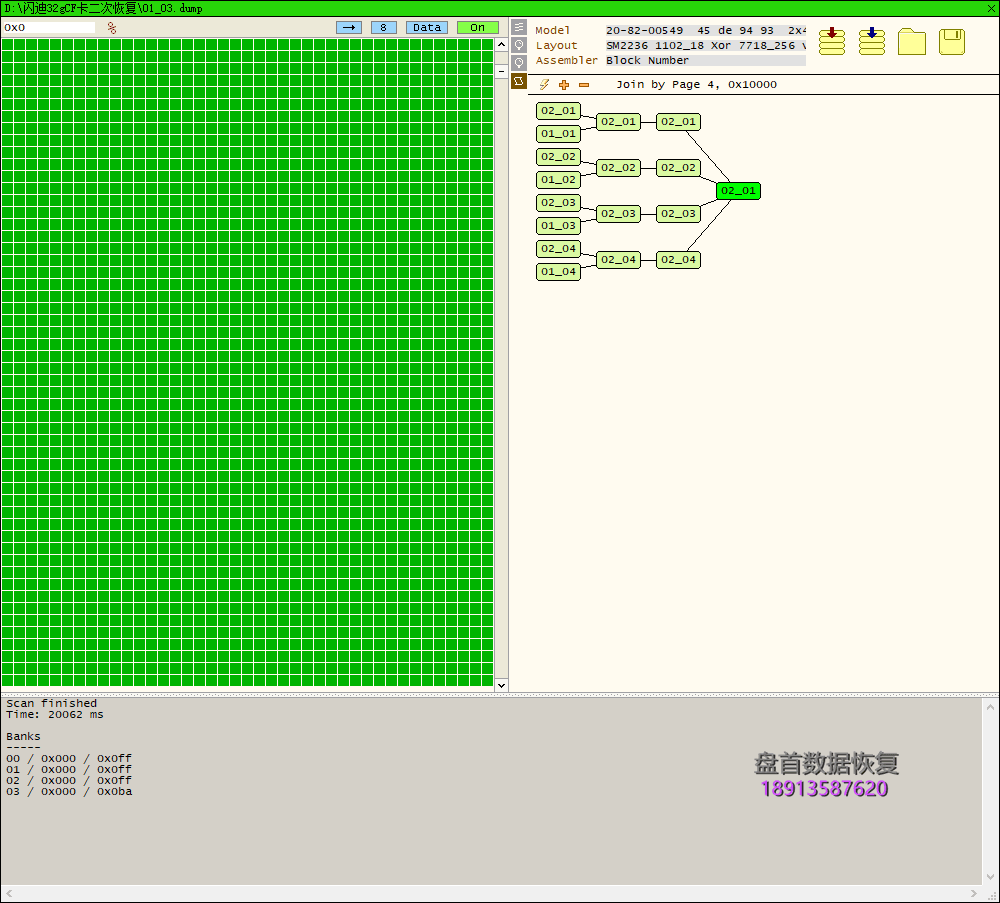Select input node 02_01 in first column
This screenshot has height=903, width=1000.
558,110
